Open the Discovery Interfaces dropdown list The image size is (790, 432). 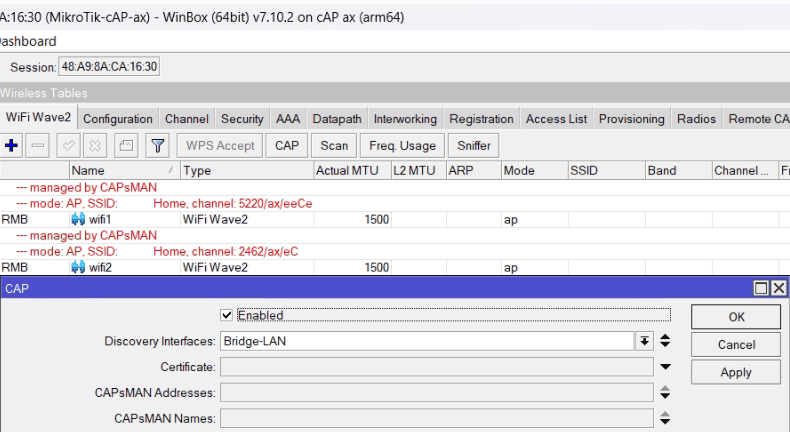[644, 341]
